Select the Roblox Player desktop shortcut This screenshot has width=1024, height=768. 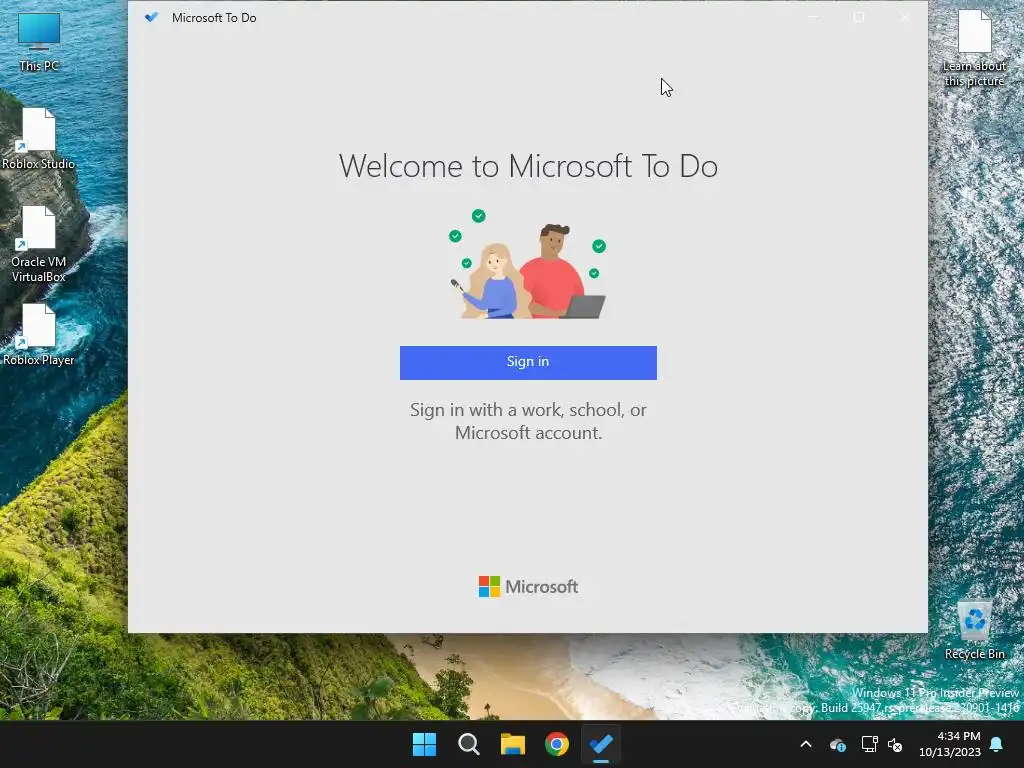39,335
